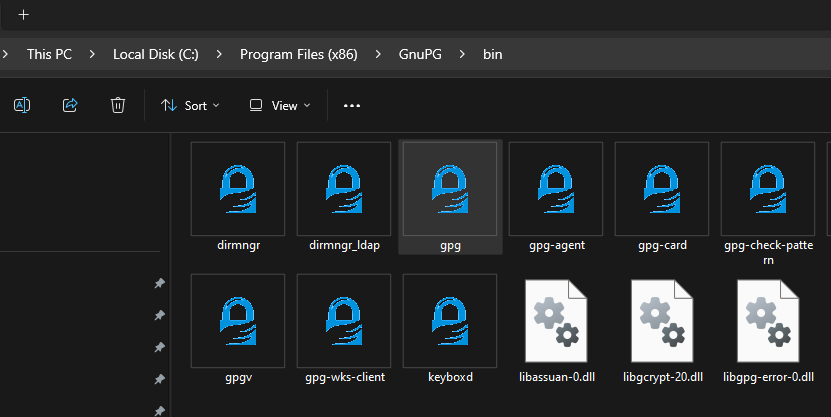The width and height of the screenshot is (831, 417).
Task: Click the 'dirmngr' file name label
Action: click(238, 245)
